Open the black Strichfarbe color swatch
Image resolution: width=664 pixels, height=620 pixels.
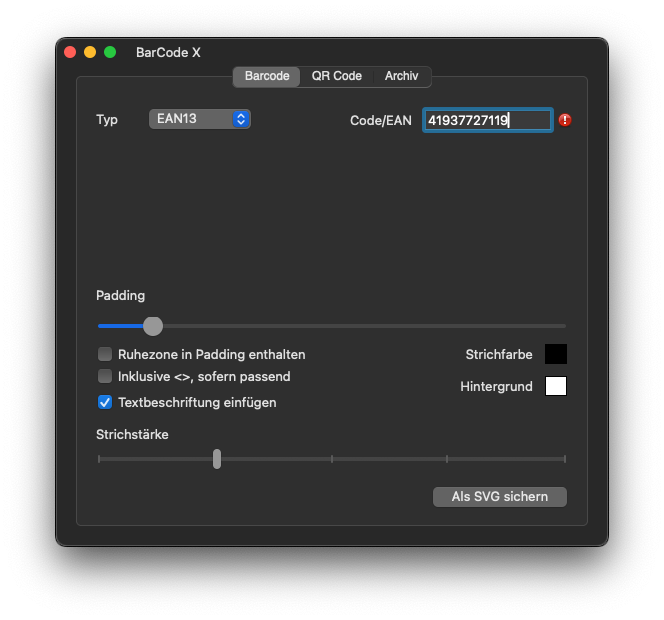click(x=556, y=354)
